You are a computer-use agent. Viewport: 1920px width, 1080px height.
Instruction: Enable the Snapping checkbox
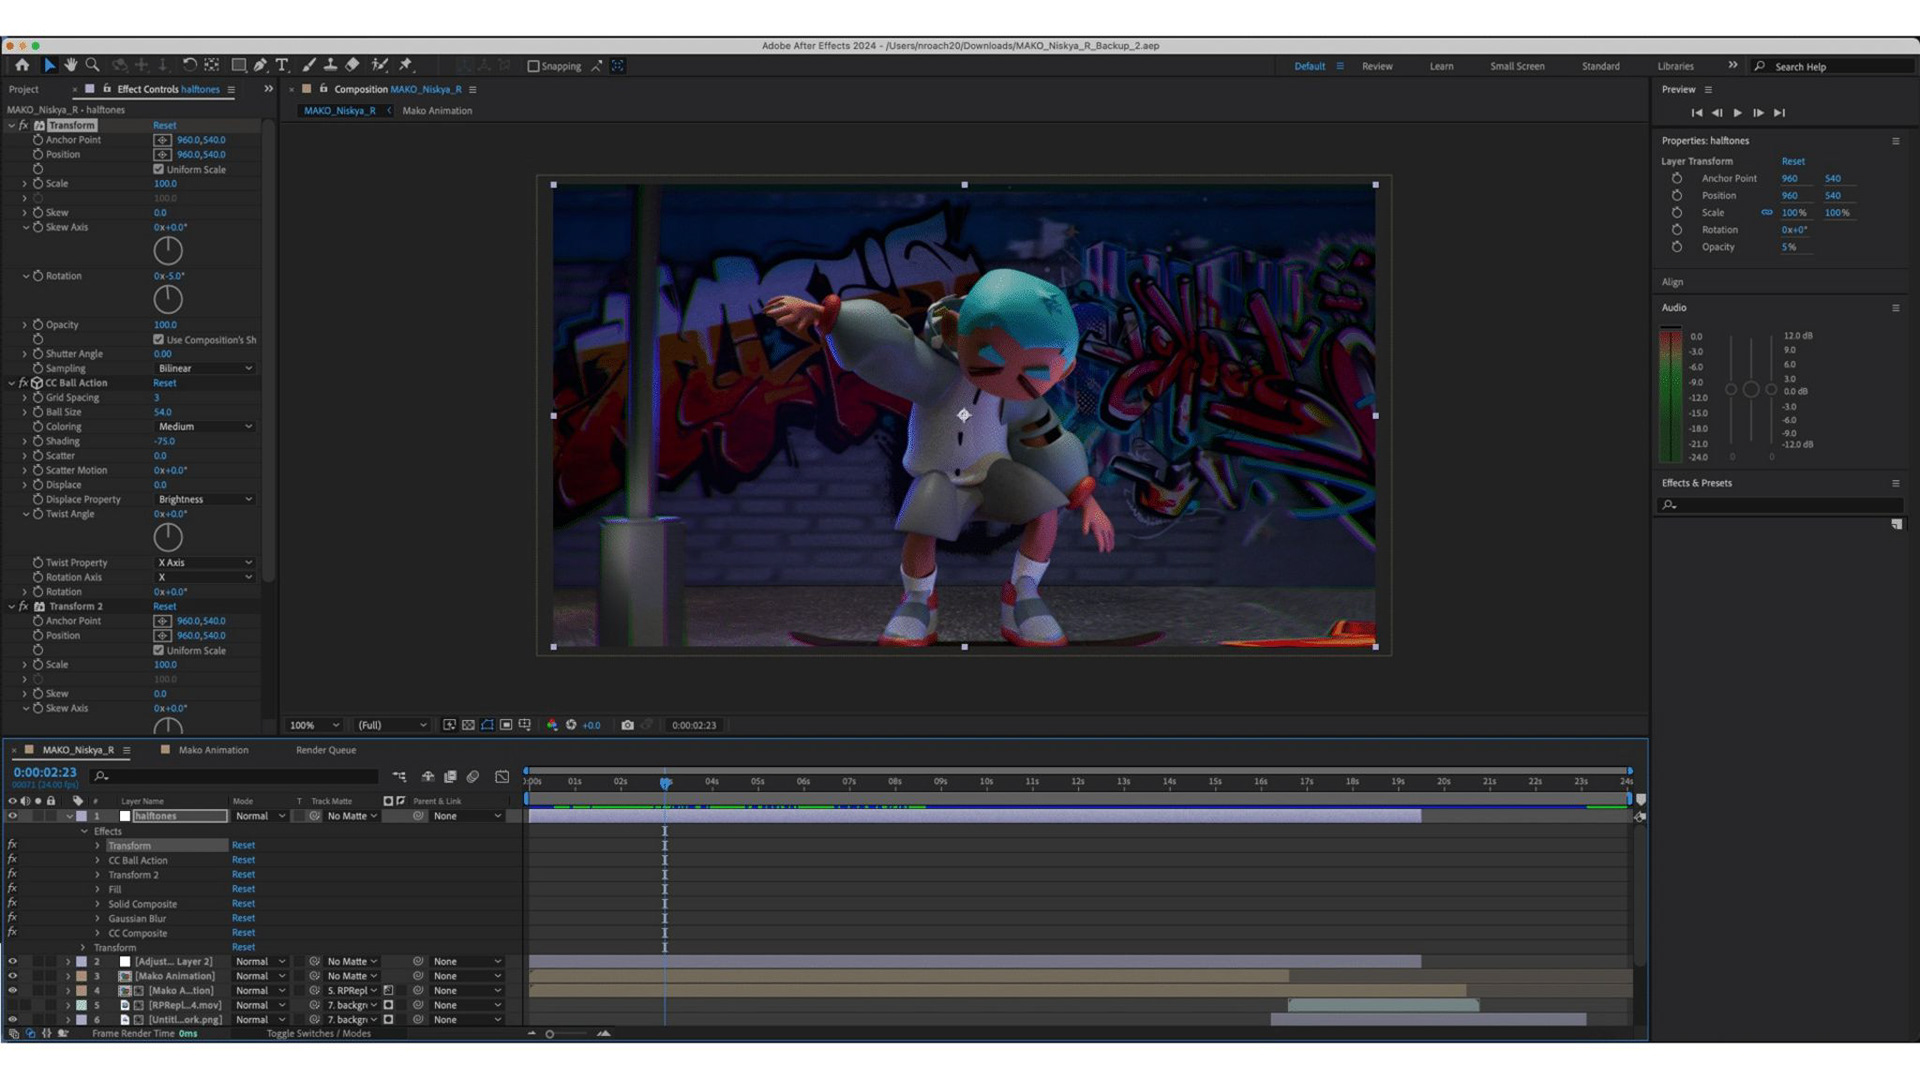click(x=533, y=66)
